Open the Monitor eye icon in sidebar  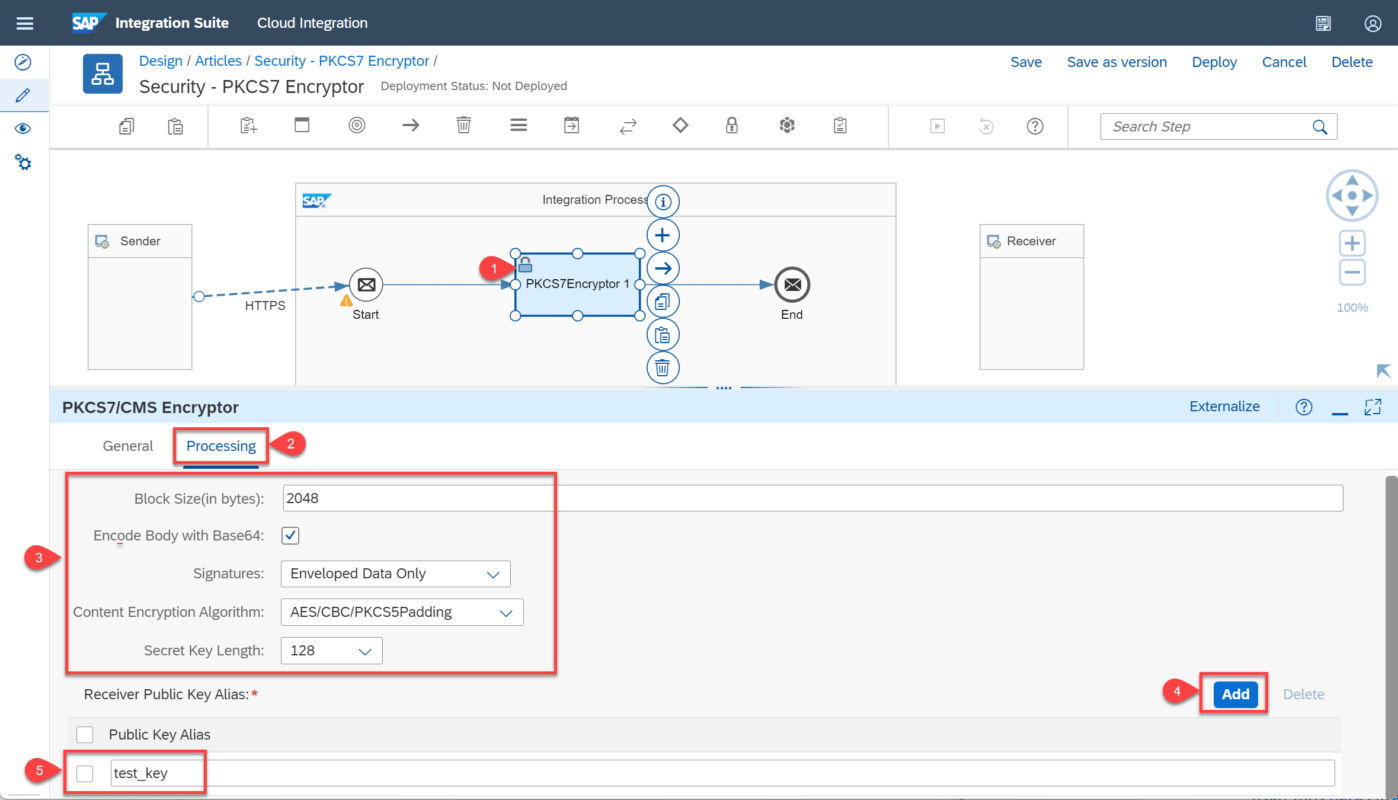point(23,129)
